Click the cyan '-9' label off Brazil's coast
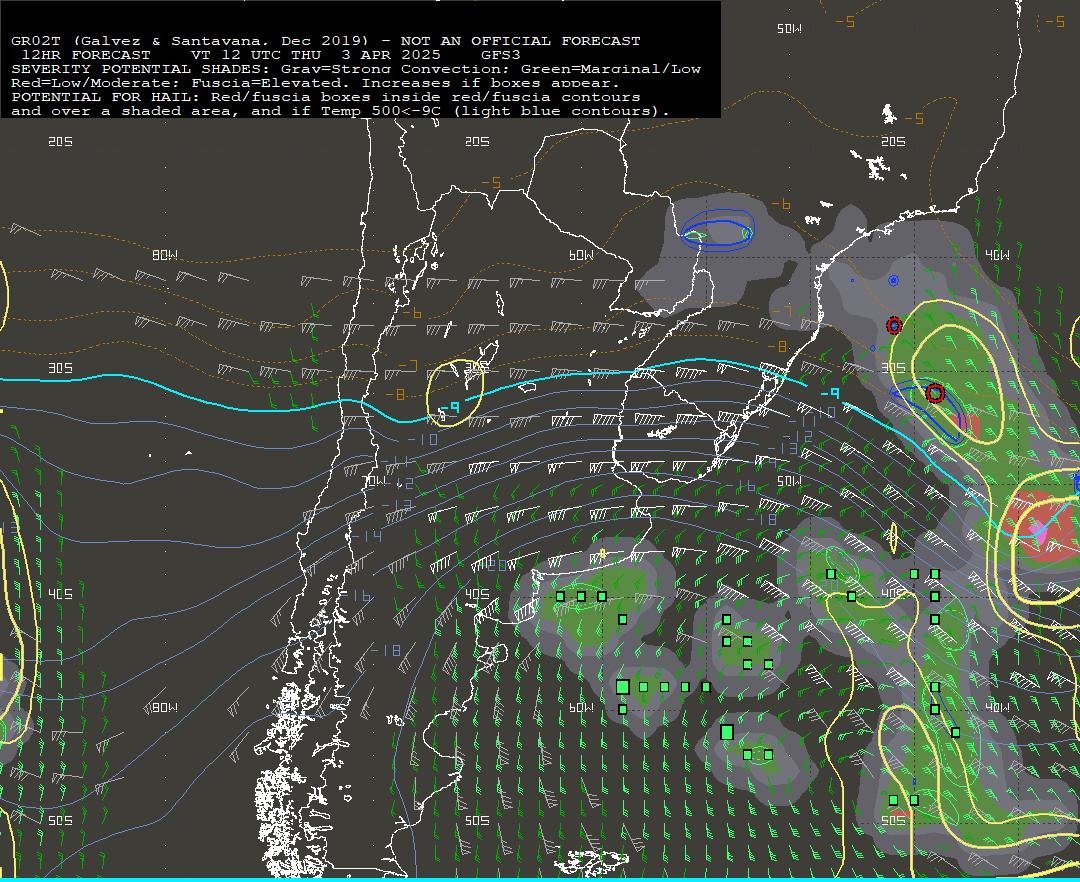This screenshot has width=1080, height=882. point(830,393)
